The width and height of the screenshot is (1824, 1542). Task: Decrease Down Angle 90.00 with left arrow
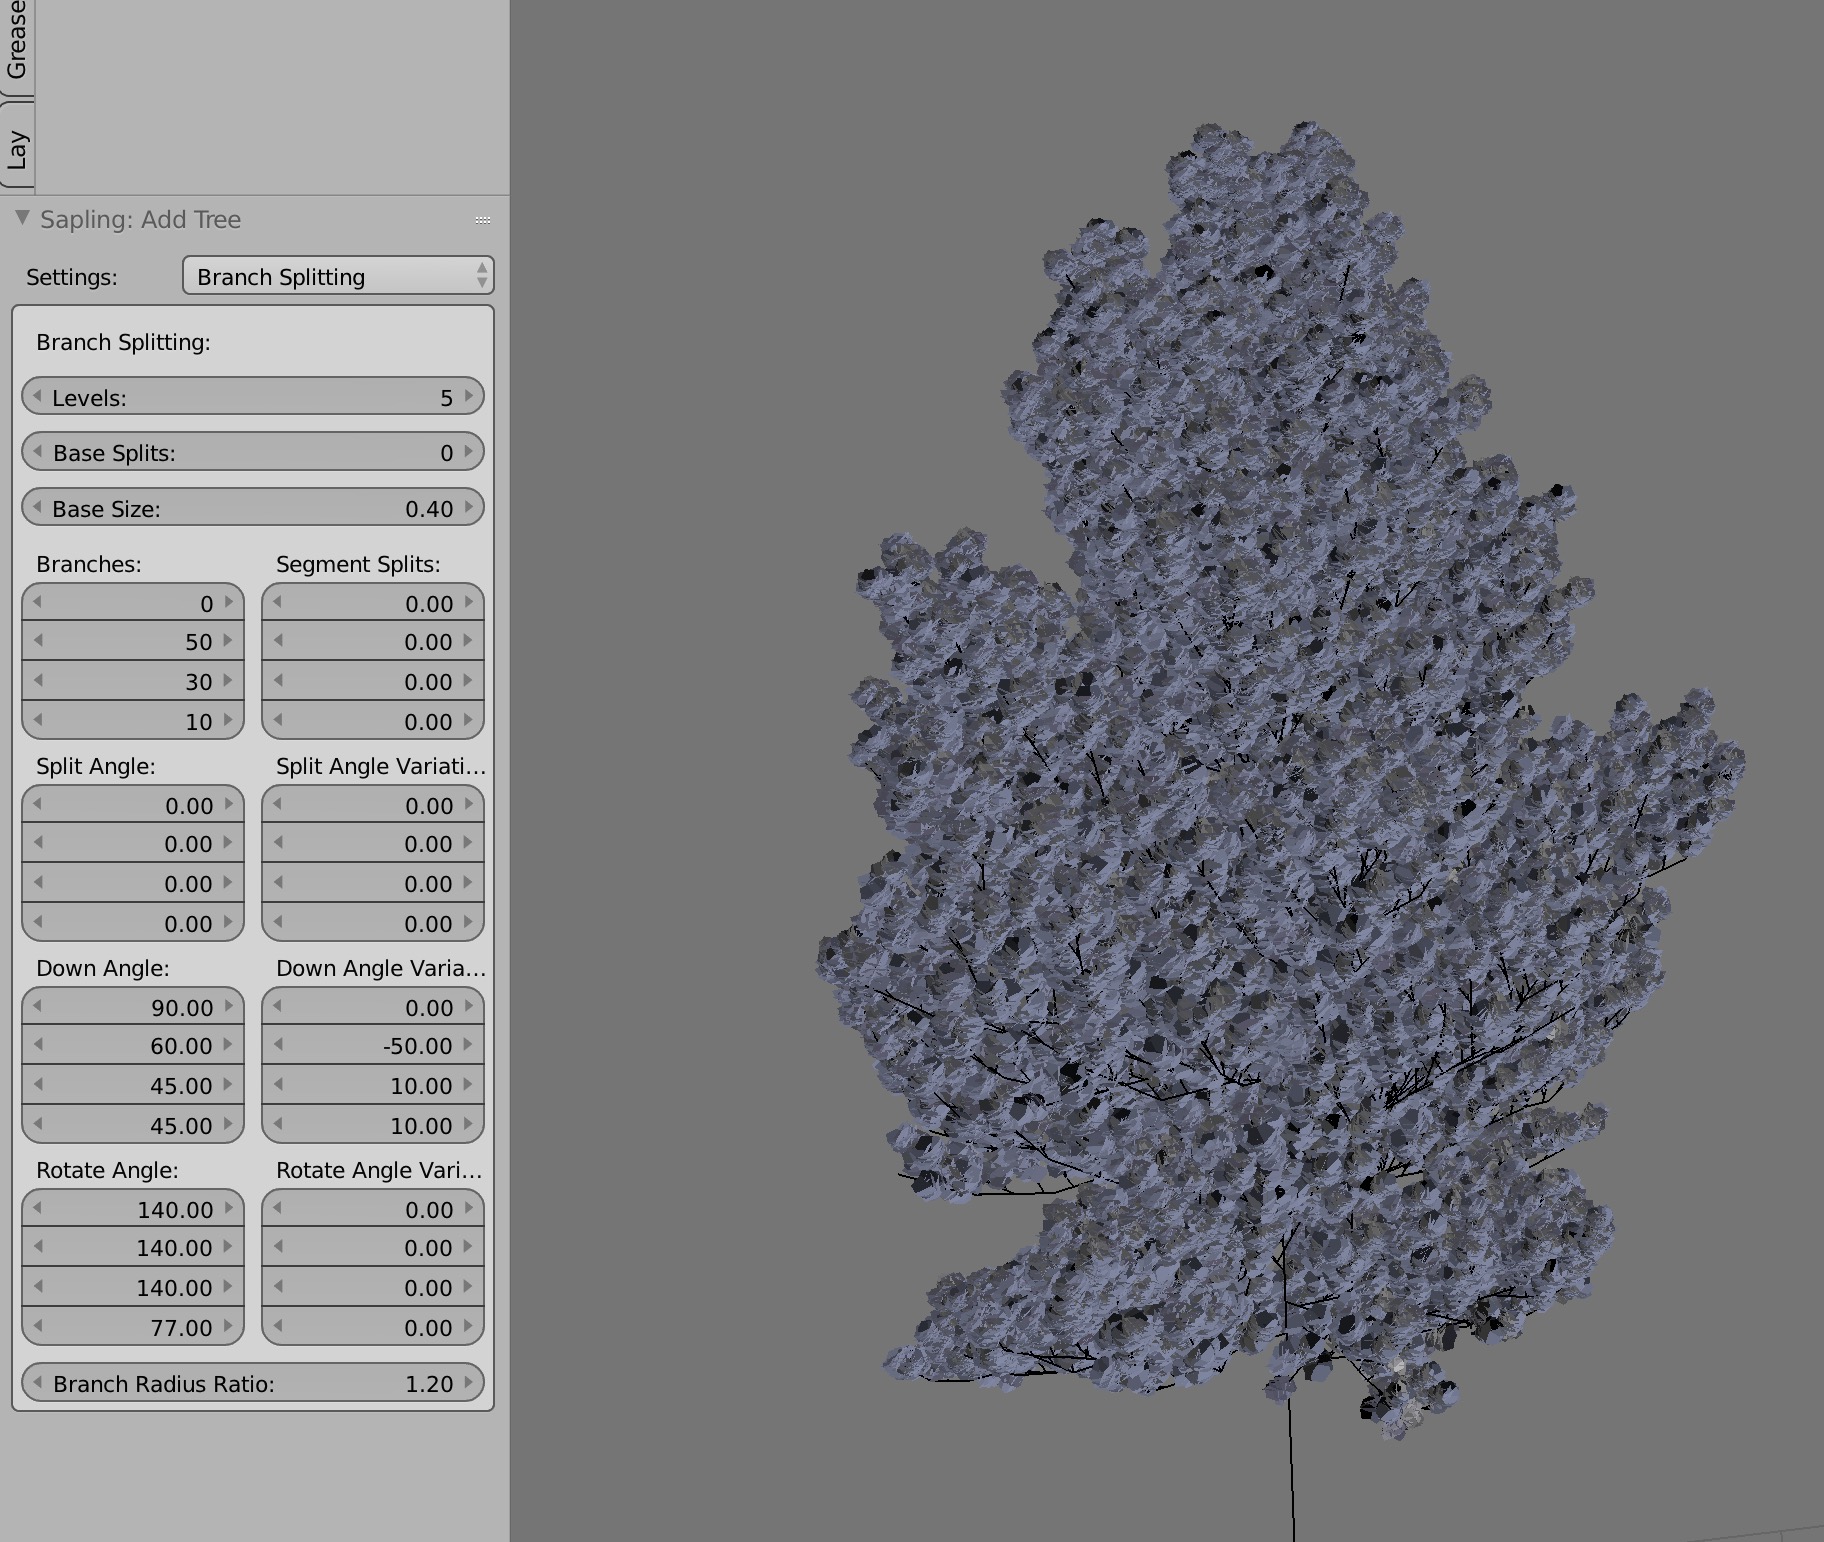[37, 1007]
